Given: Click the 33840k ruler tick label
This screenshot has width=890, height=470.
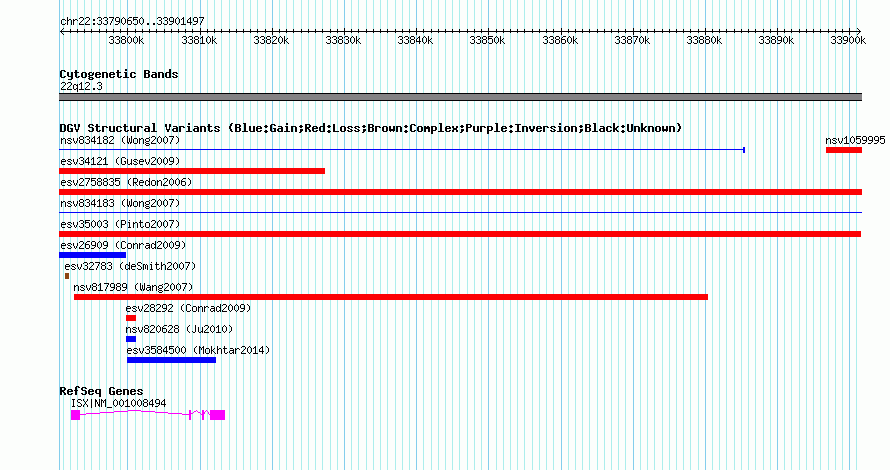Looking at the screenshot, I should (x=415, y=40).
